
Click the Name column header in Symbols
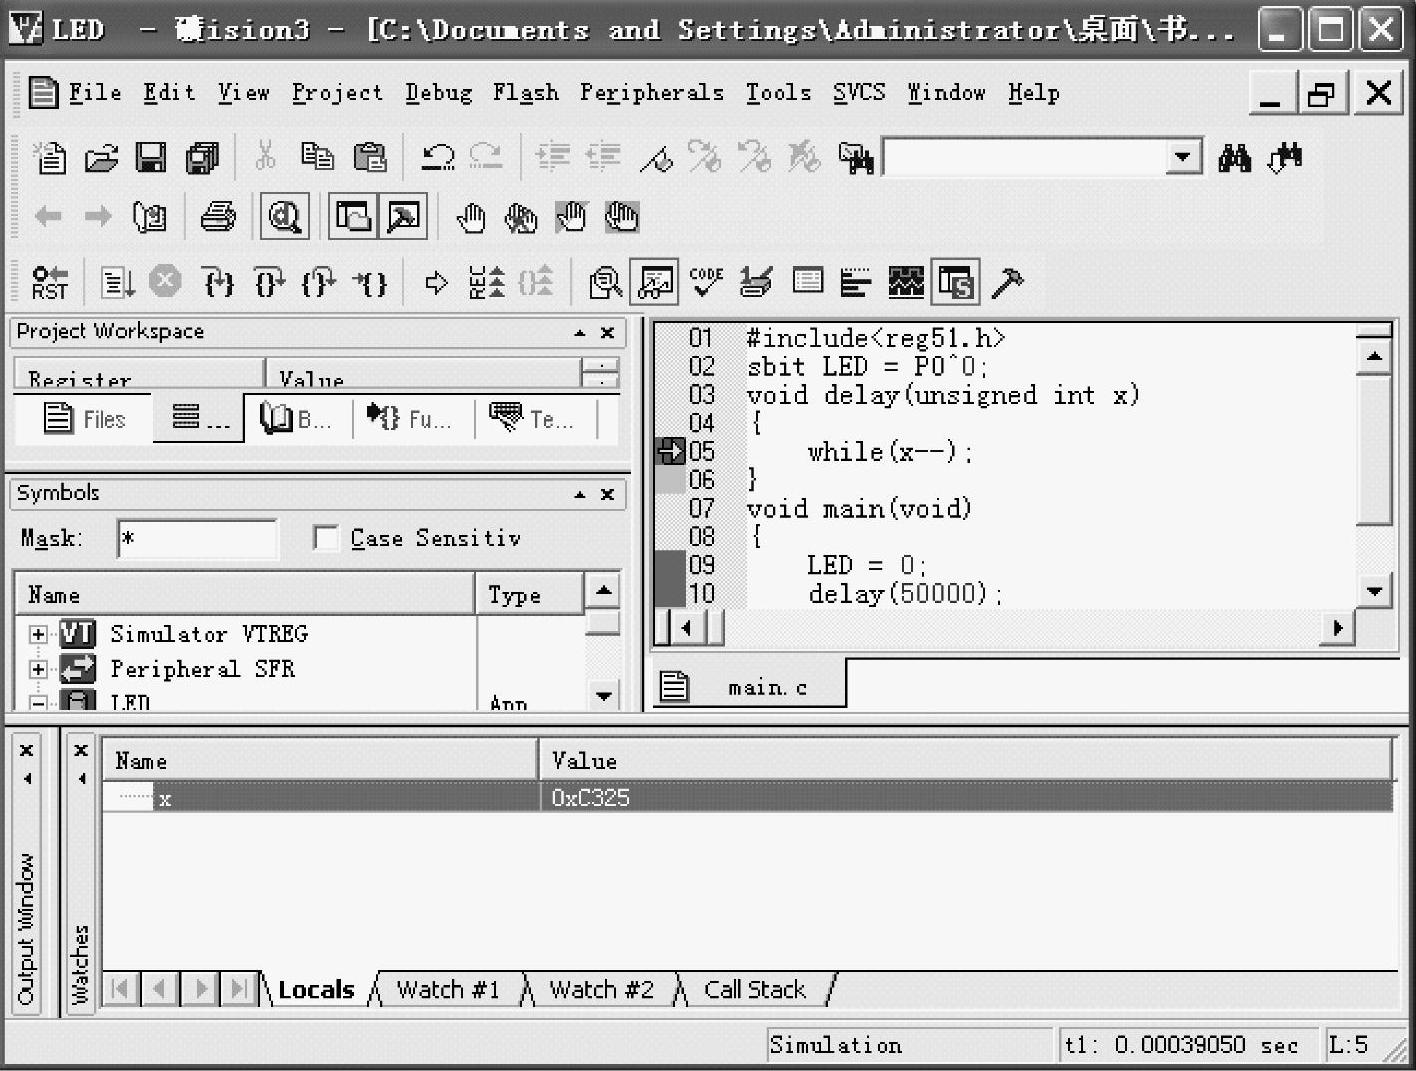[x=245, y=594]
